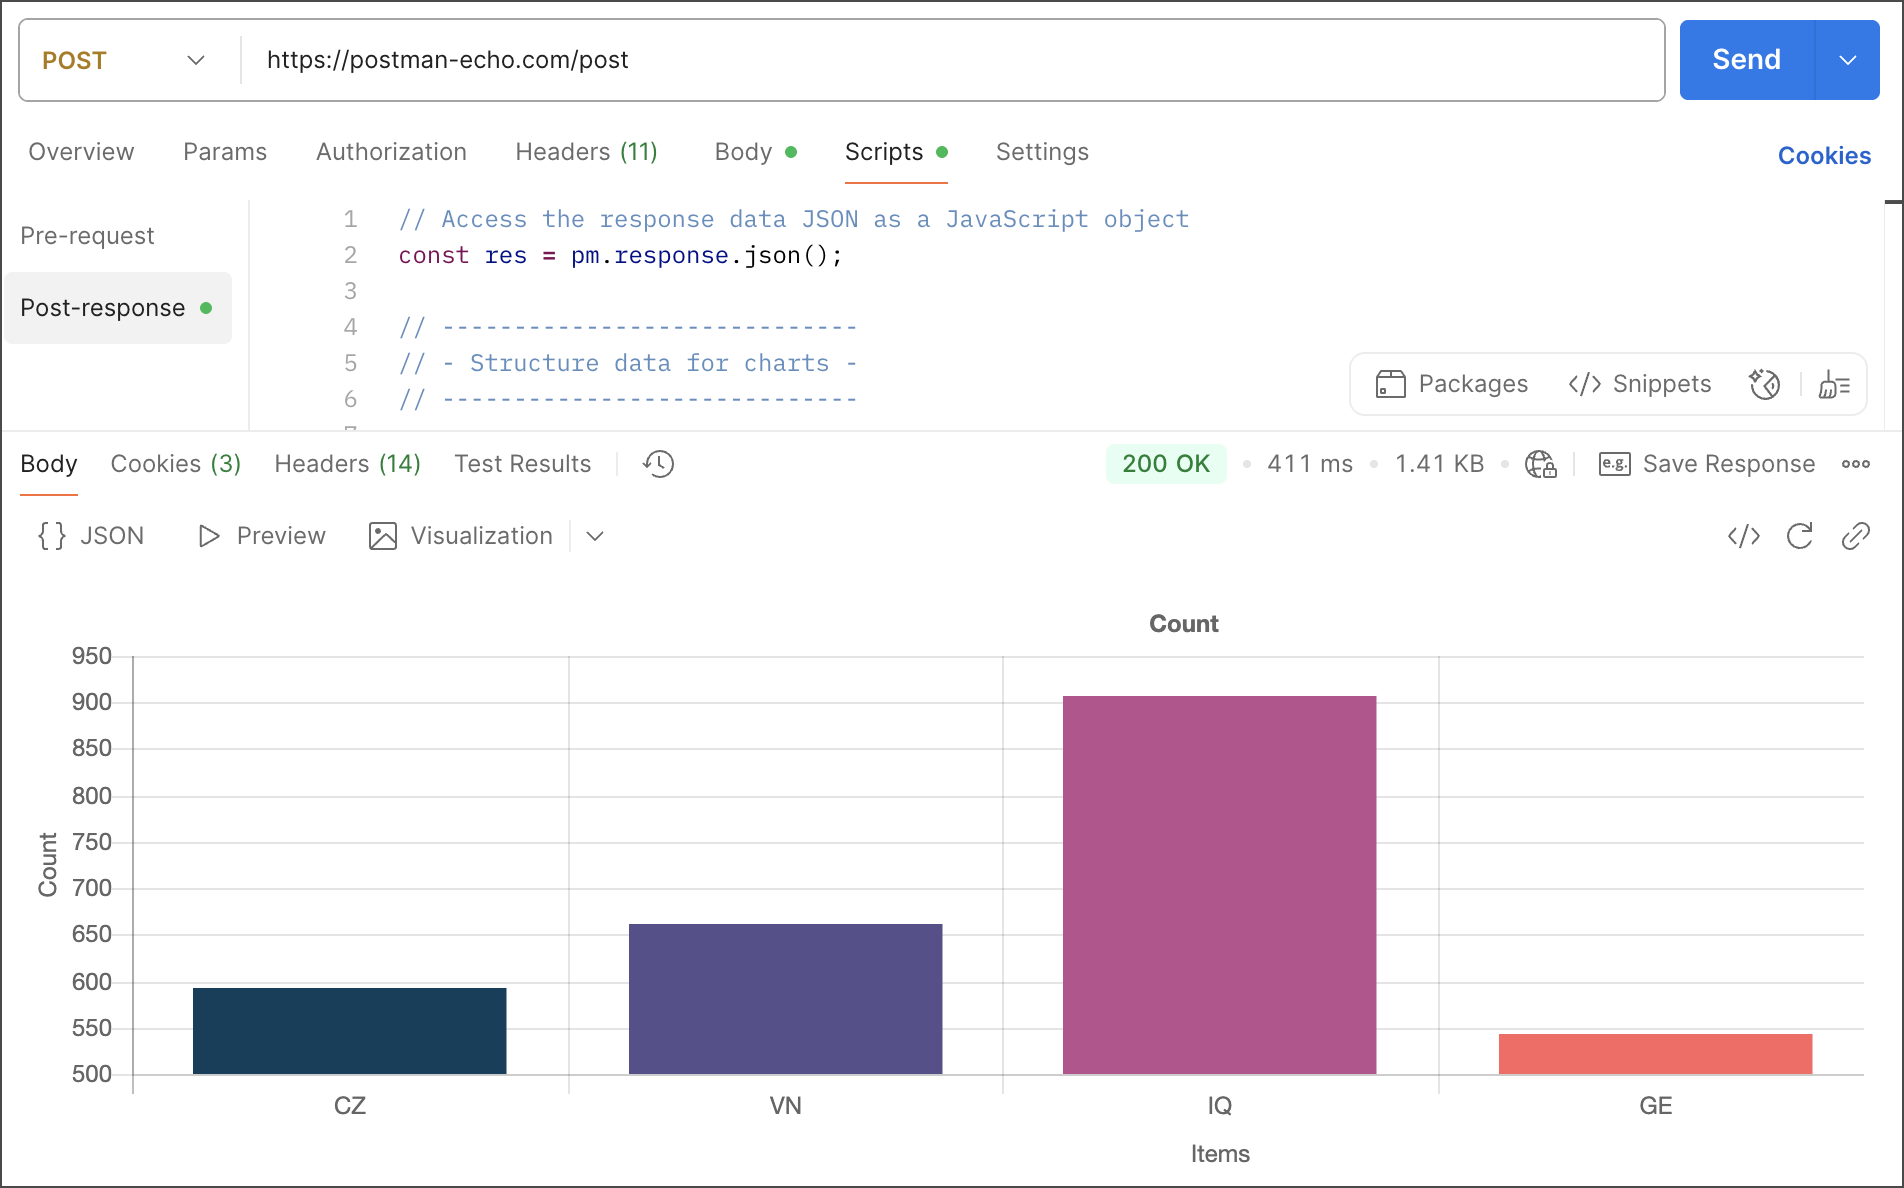Open the response history icon
Screen dimensions: 1904x1188
[x=658, y=464]
